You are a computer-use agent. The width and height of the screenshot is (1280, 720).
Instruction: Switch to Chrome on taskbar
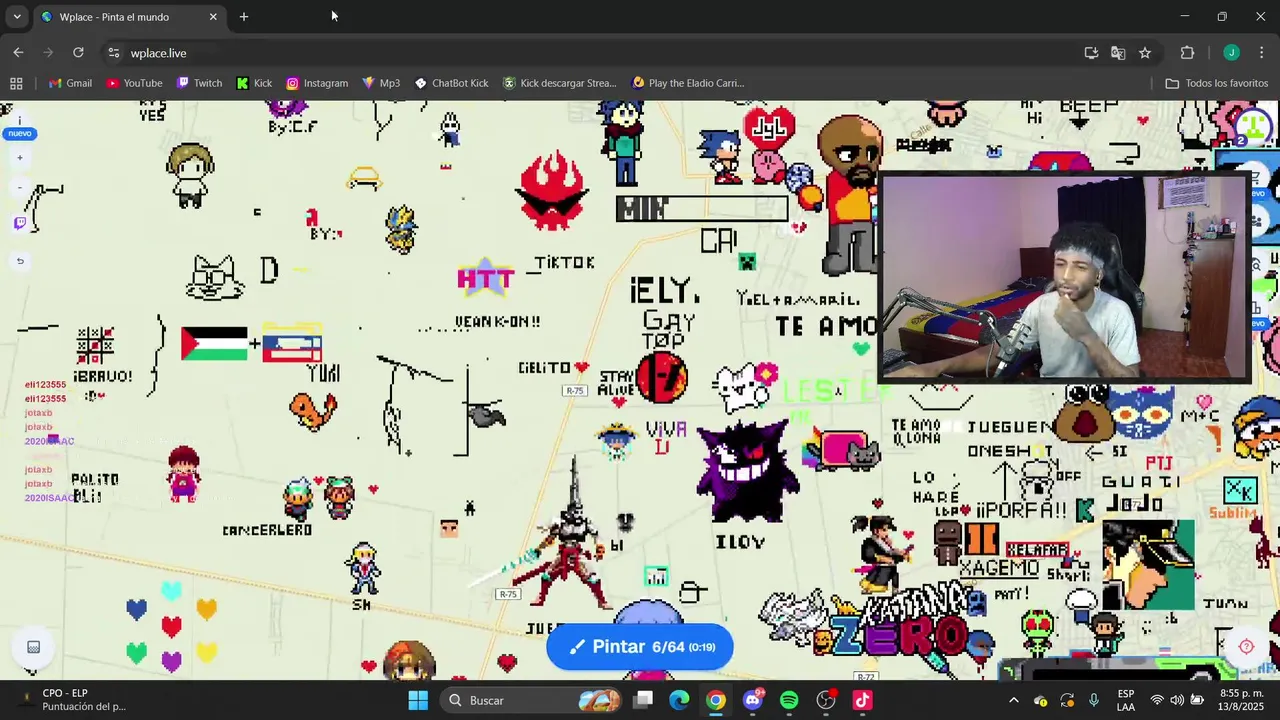tap(716, 700)
